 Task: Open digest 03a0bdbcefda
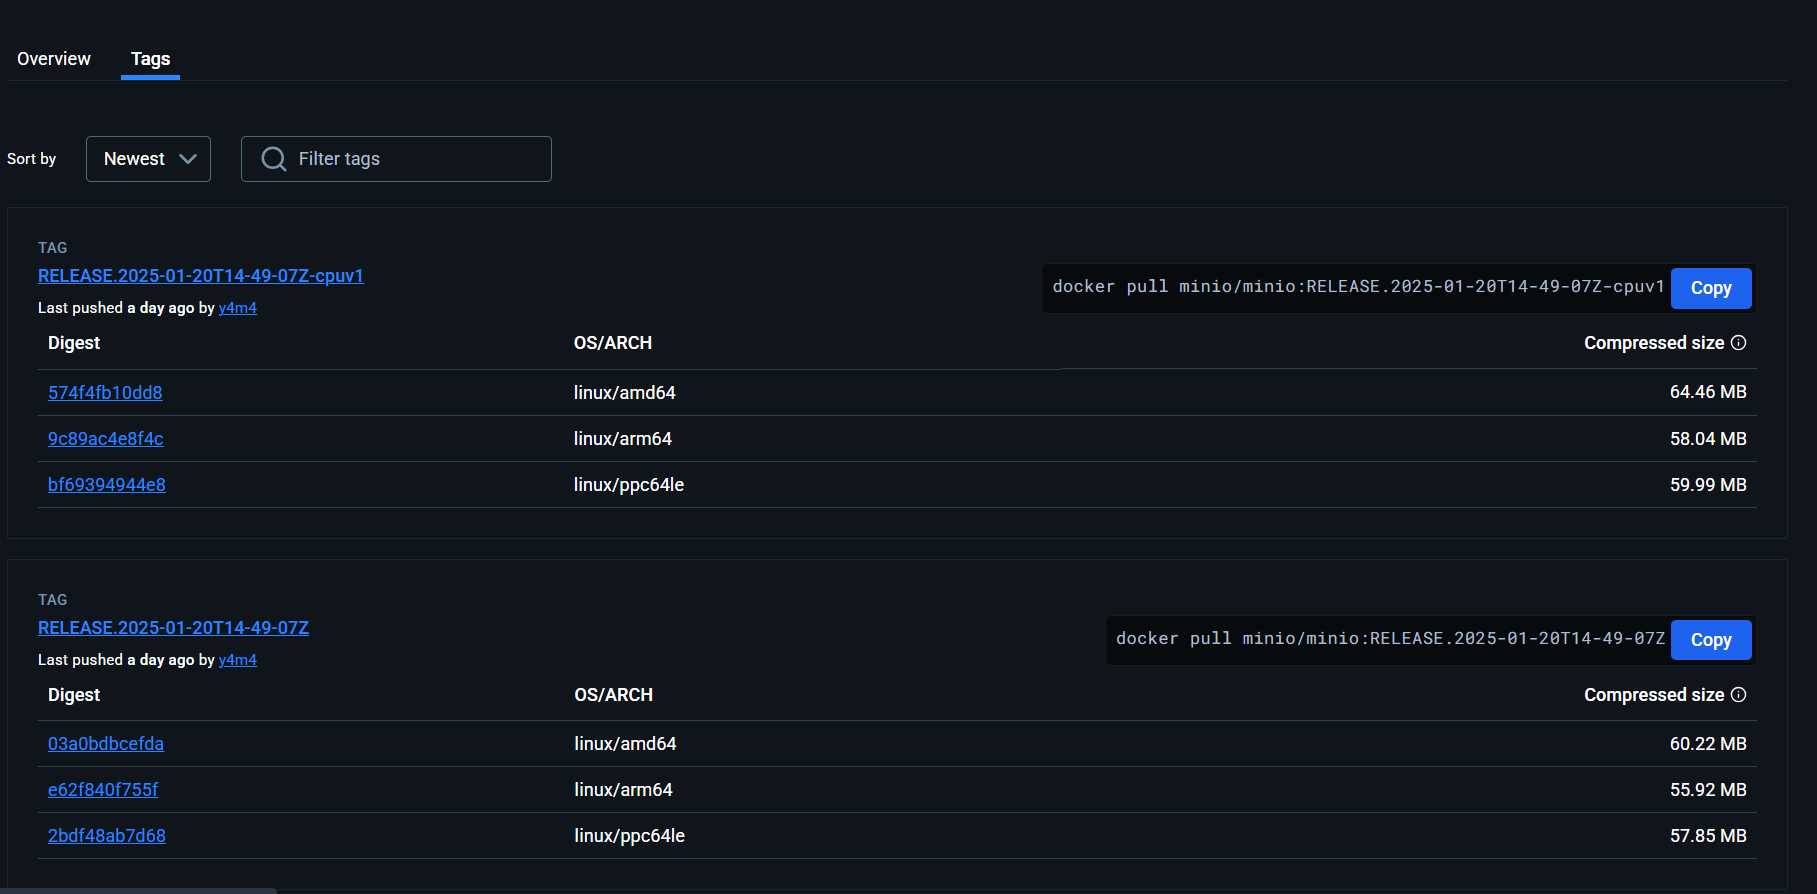[x=106, y=744]
